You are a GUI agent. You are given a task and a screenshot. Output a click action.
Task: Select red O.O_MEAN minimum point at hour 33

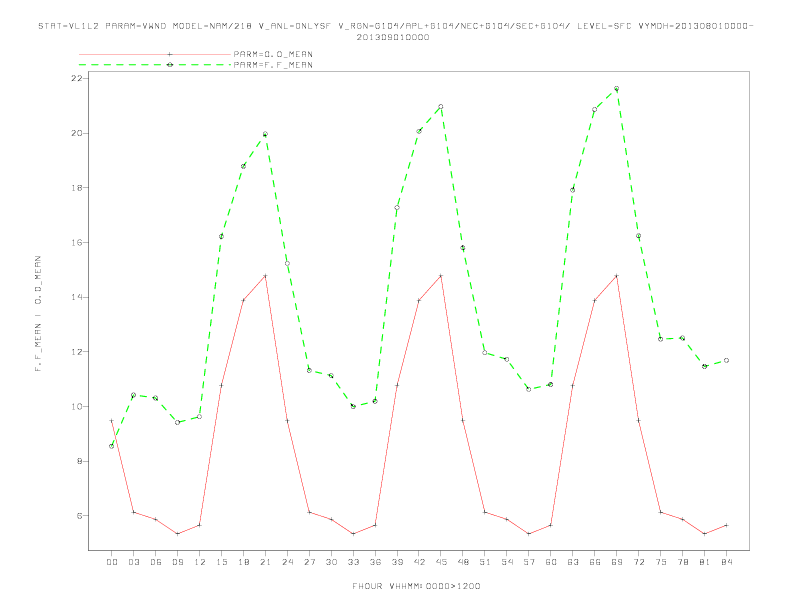click(353, 534)
